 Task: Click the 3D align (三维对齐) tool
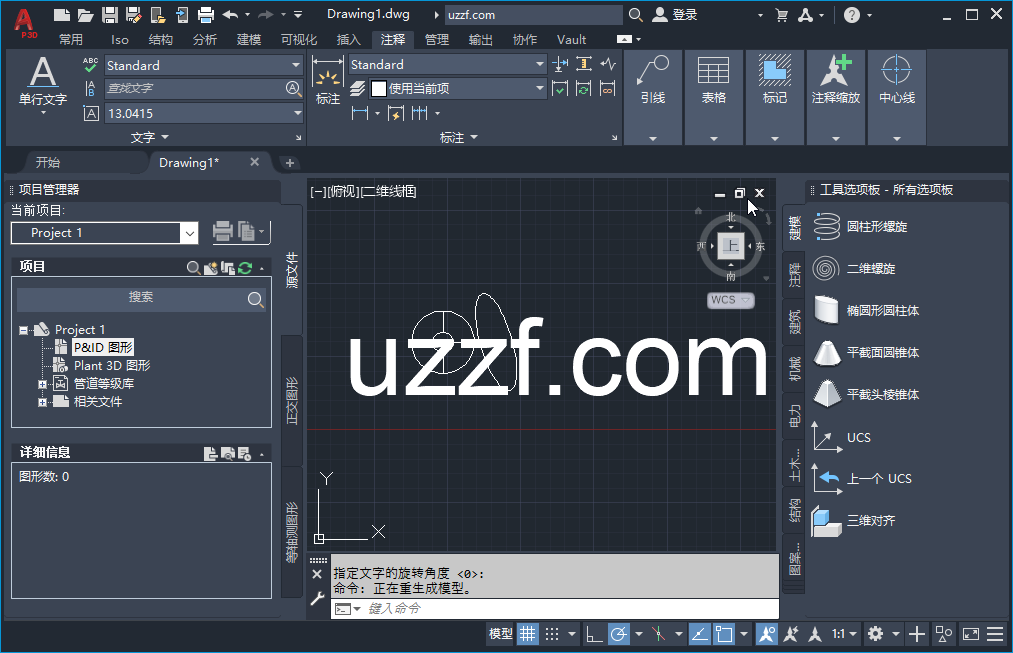pos(854,521)
